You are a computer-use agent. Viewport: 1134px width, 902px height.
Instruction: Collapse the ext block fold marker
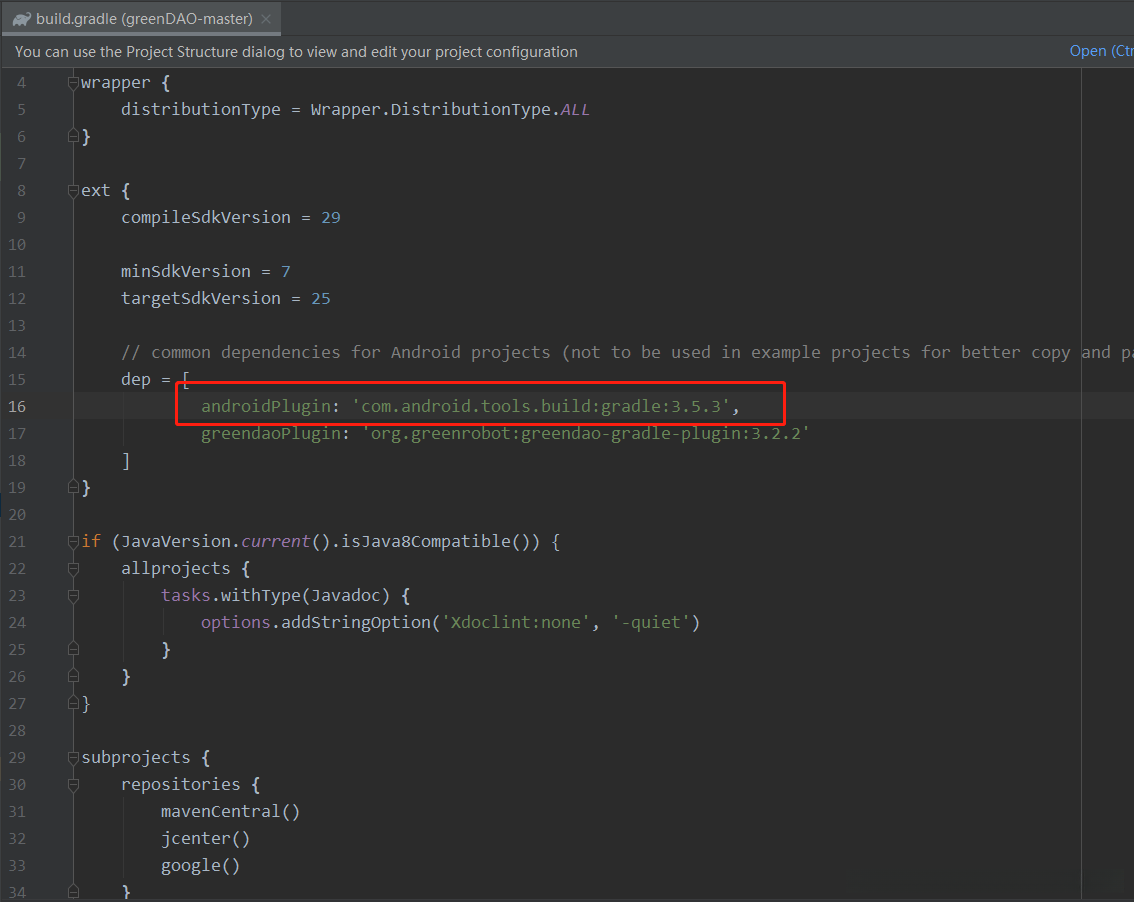point(73,191)
